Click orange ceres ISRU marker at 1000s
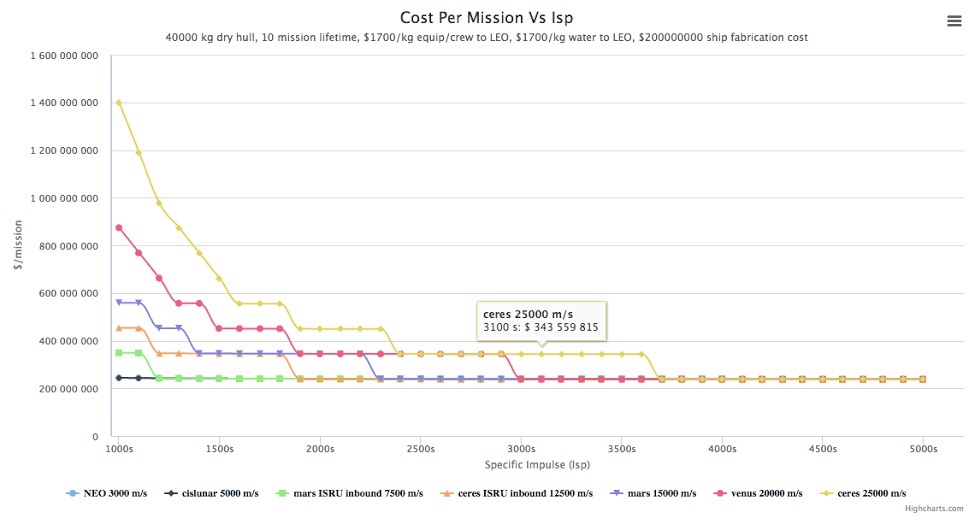The width and height of the screenshot is (969, 524). tap(119, 328)
